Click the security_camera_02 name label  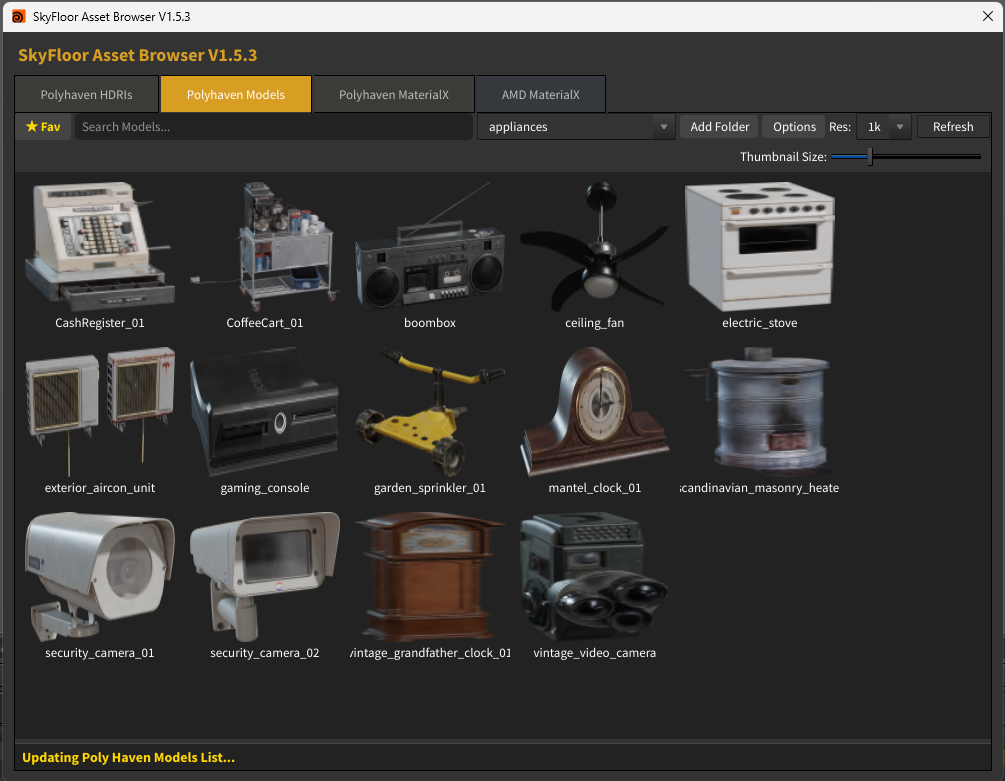(265, 653)
